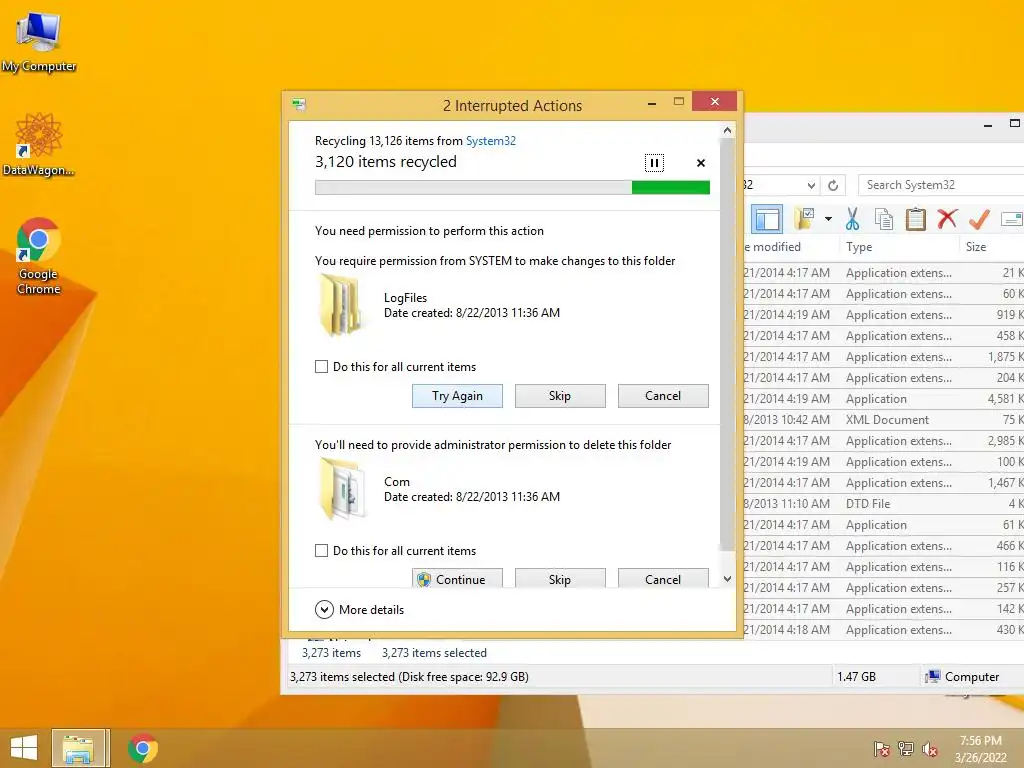Image resolution: width=1024 pixels, height=768 pixels.
Task: Click '3,273 items selected' details text
Action: tap(434, 652)
